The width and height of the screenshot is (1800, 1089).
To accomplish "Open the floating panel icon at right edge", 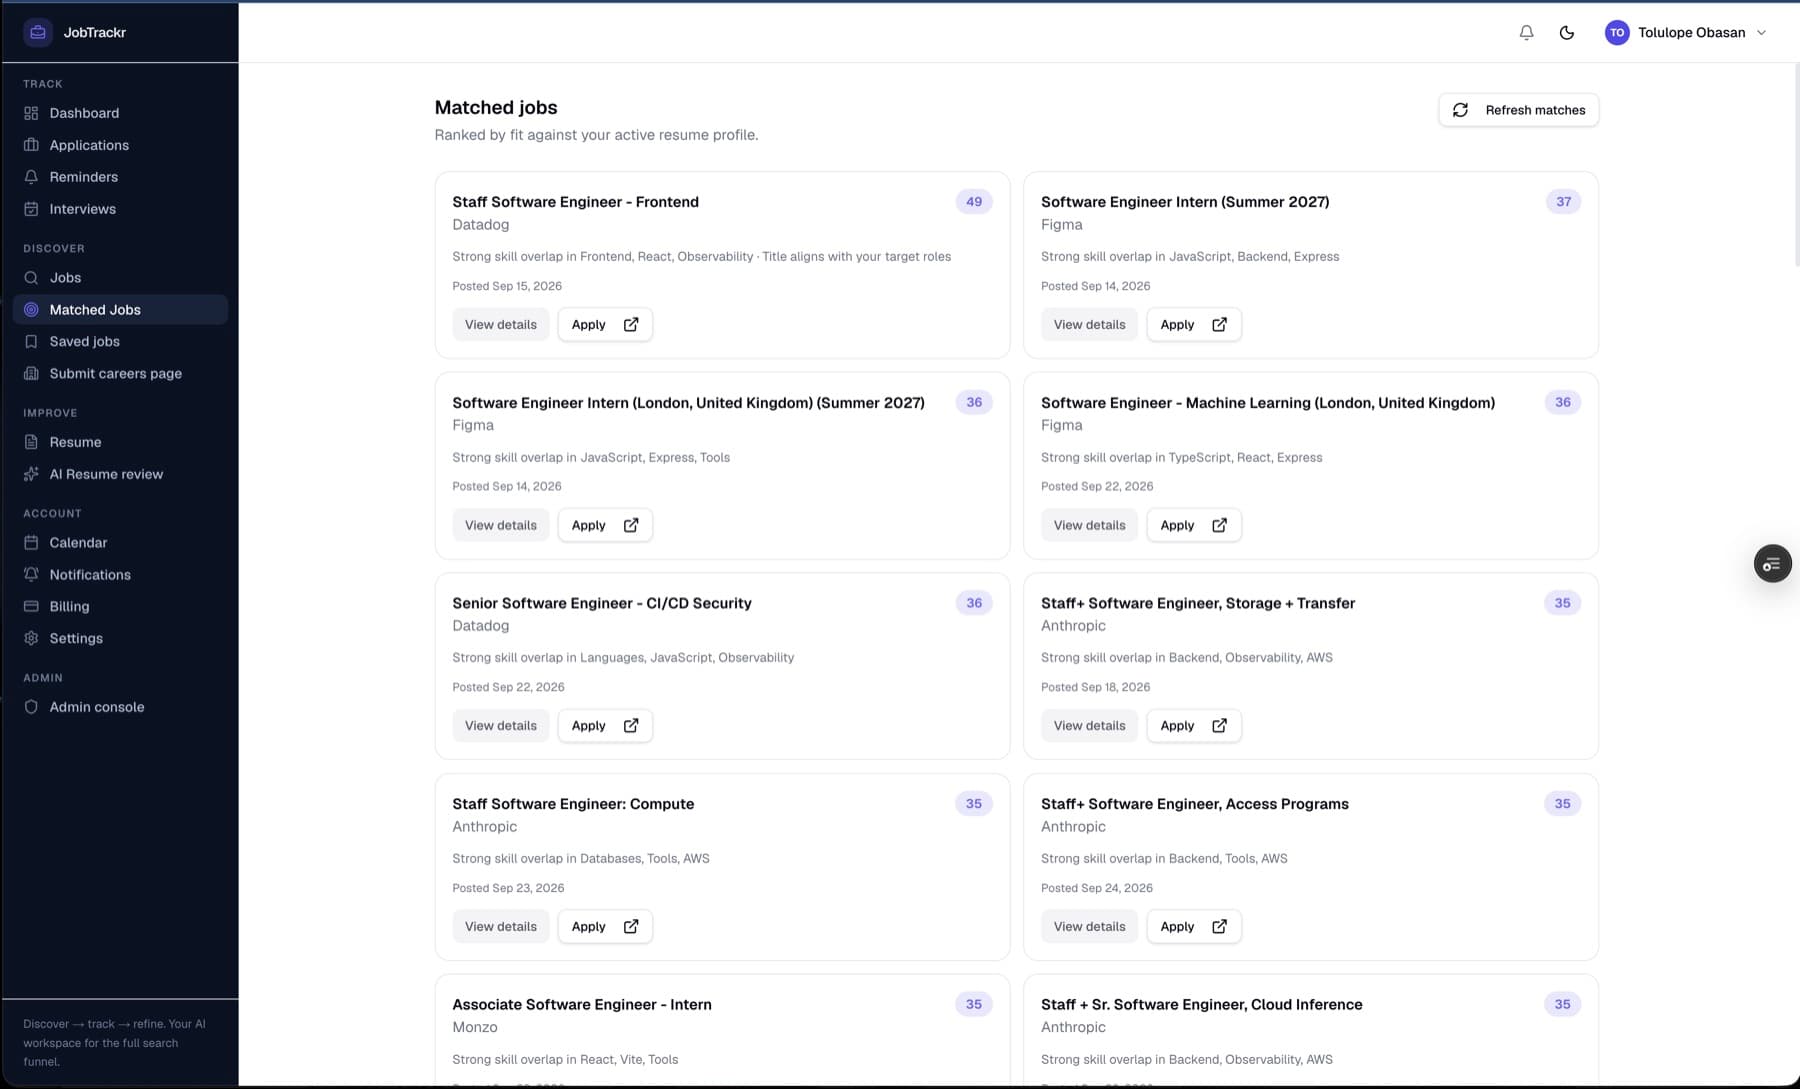I will pos(1772,564).
